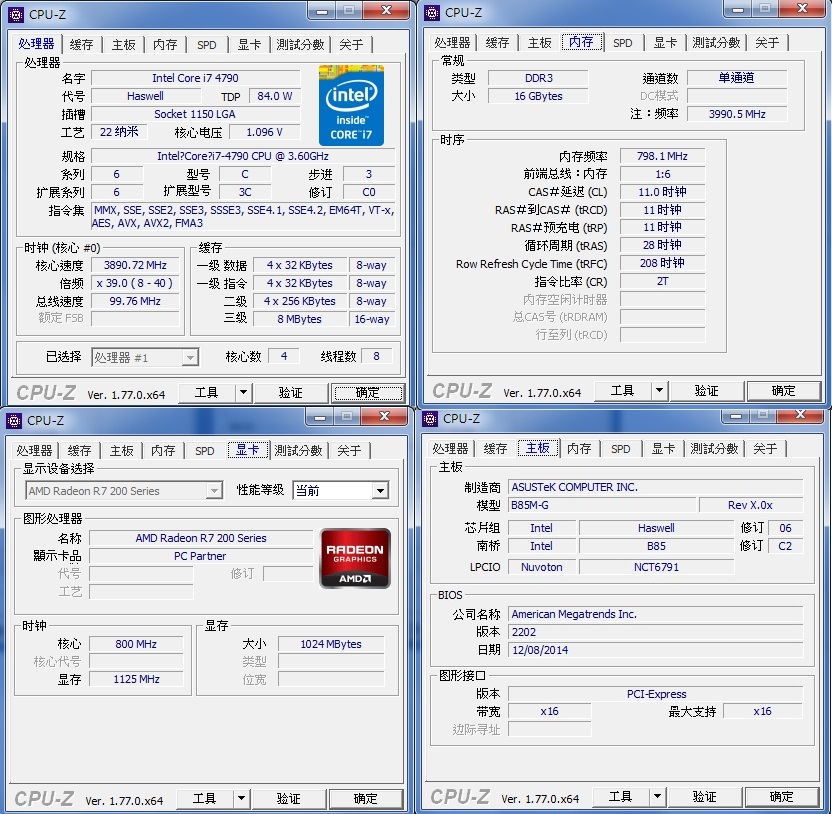Click the Rev X.0x board revision field

click(751, 505)
